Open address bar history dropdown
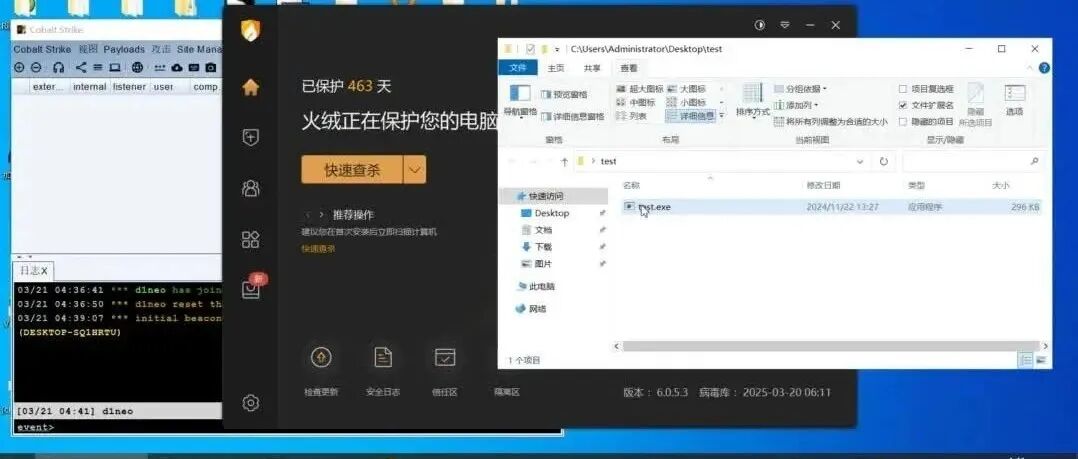Image resolution: width=1078 pixels, height=459 pixels. click(x=860, y=161)
